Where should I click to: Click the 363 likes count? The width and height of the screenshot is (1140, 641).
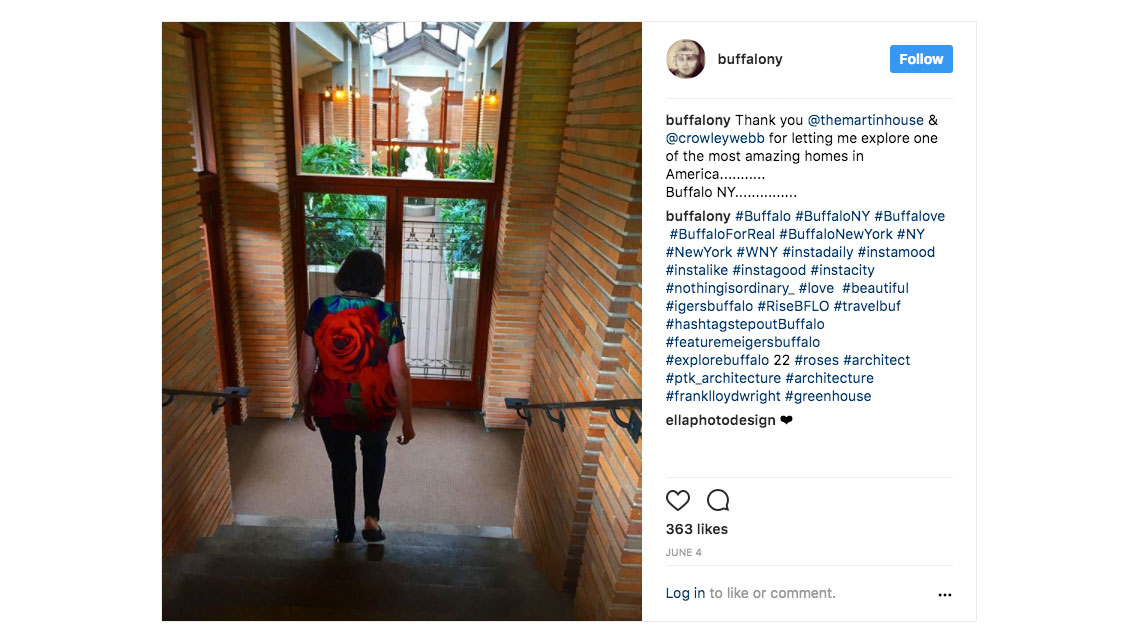(x=697, y=529)
